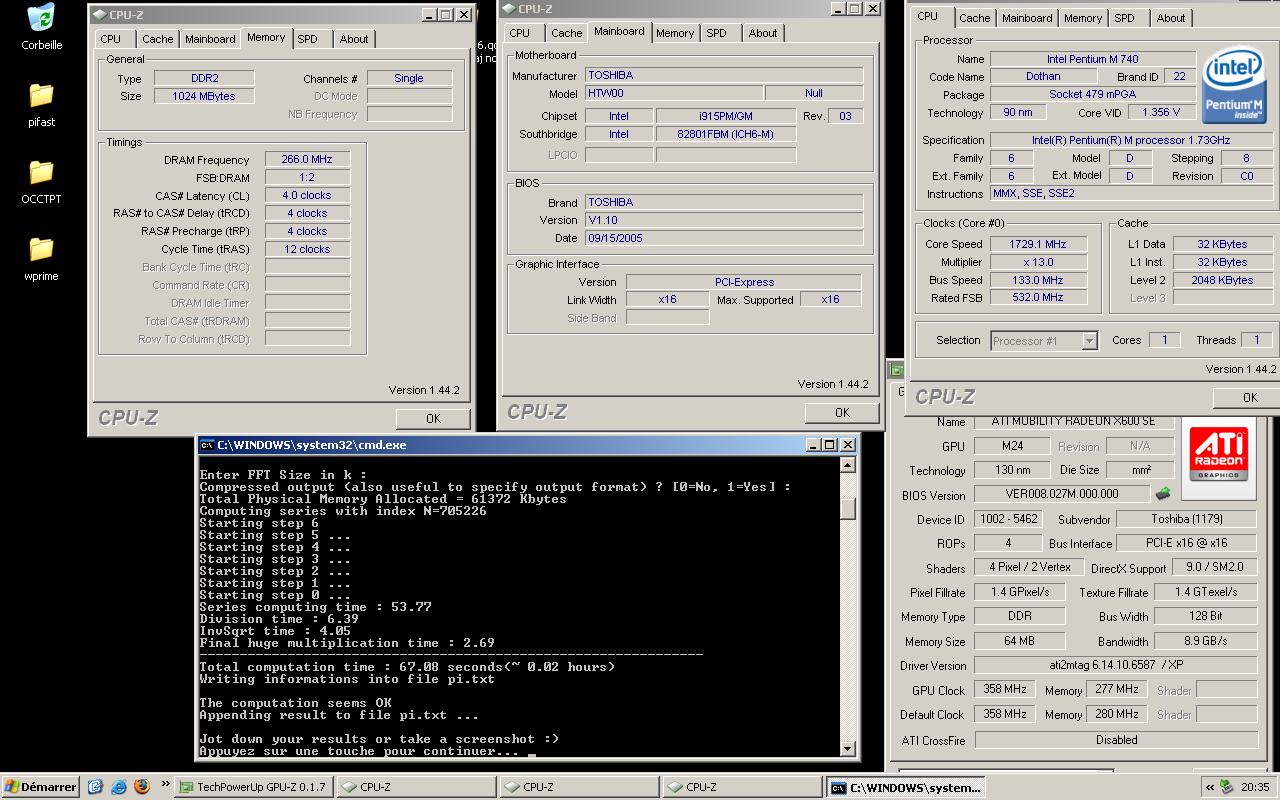Click the Chipset i915PM/GM field
Image resolution: width=1280 pixels, height=800 pixels.
pyautogui.click(x=725, y=116)
